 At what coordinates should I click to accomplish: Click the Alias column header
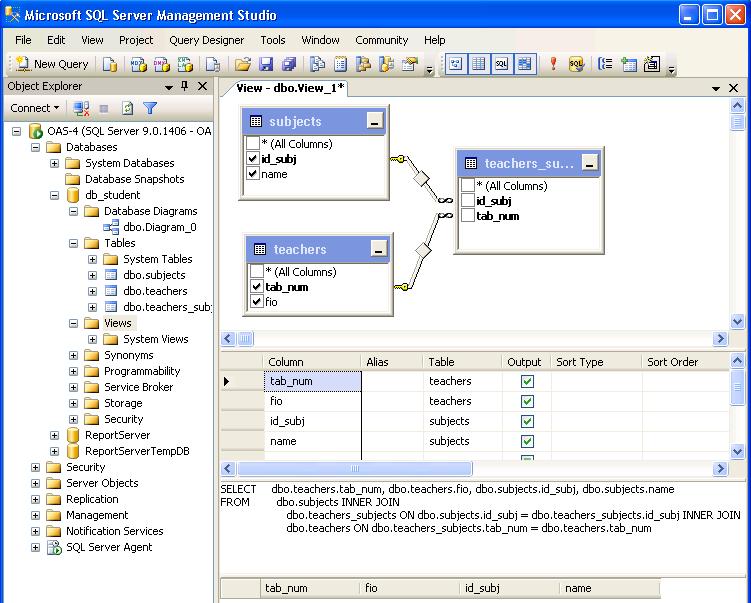click(391, 362)
